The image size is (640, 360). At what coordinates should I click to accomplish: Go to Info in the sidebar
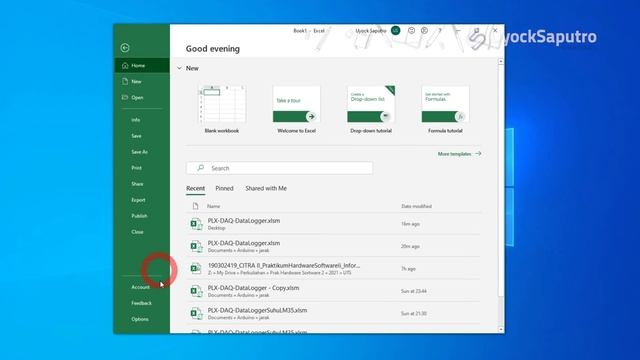pos(136,120)
